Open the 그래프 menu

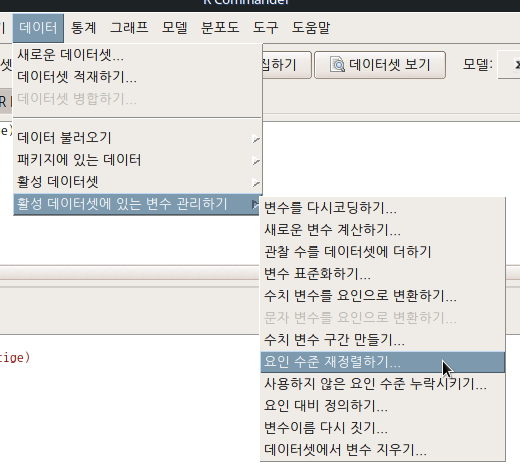click(129, 28)
